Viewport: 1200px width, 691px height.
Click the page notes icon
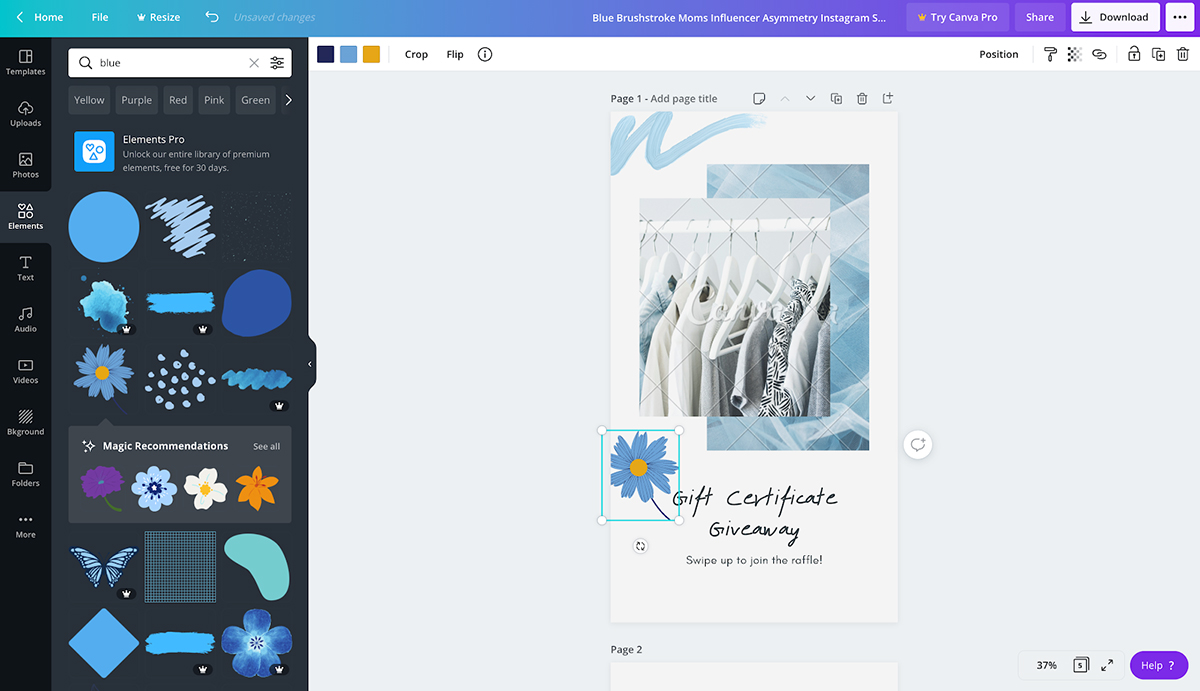tap(759, 99)
